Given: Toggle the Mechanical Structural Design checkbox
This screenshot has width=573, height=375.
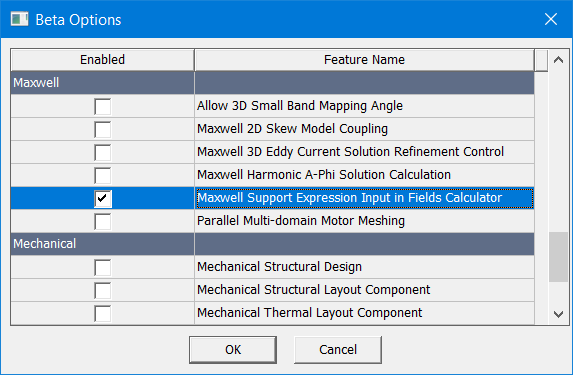Looking at the screenshot, I should tap(102, 268).
